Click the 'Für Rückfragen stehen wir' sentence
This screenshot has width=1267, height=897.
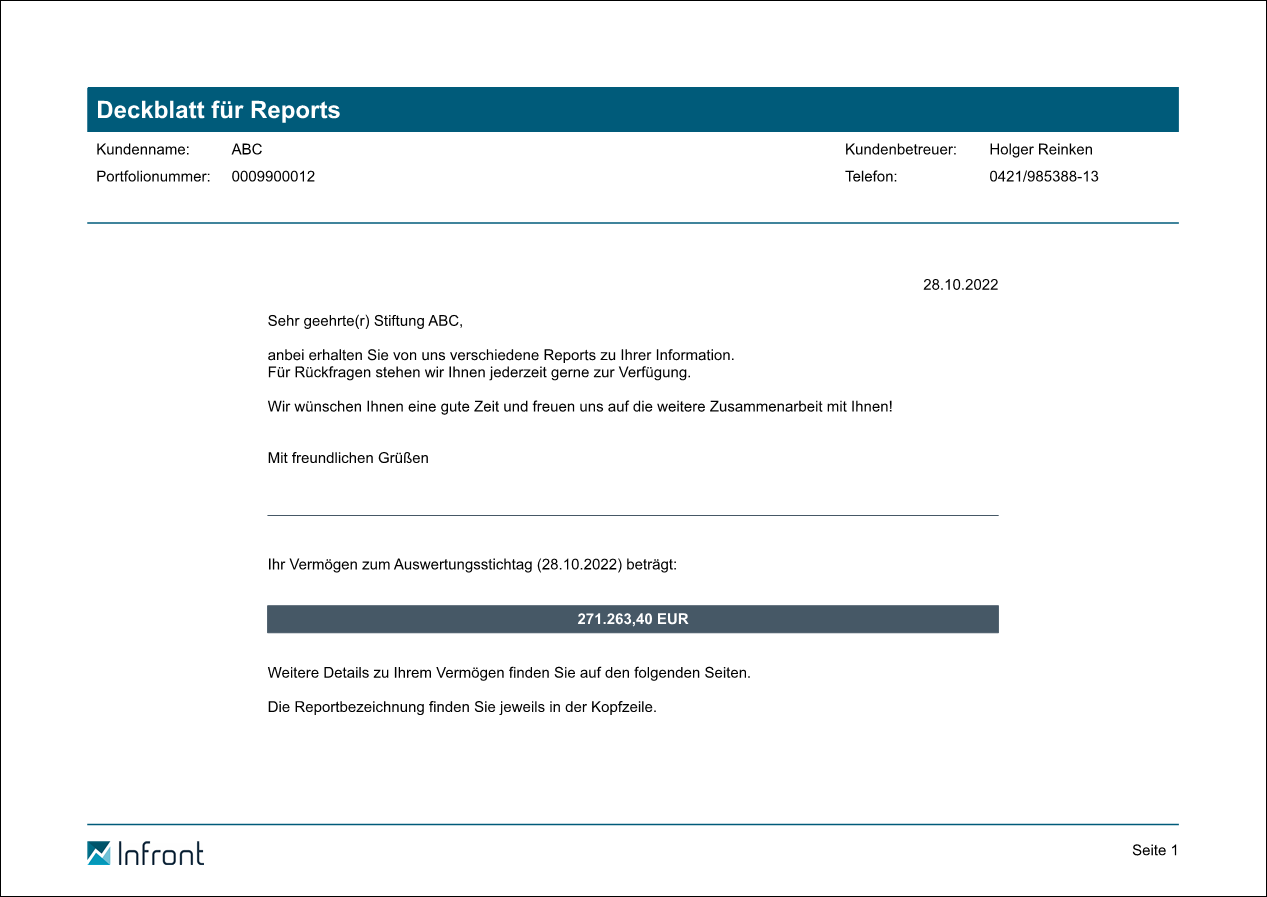tap(479, 373)
